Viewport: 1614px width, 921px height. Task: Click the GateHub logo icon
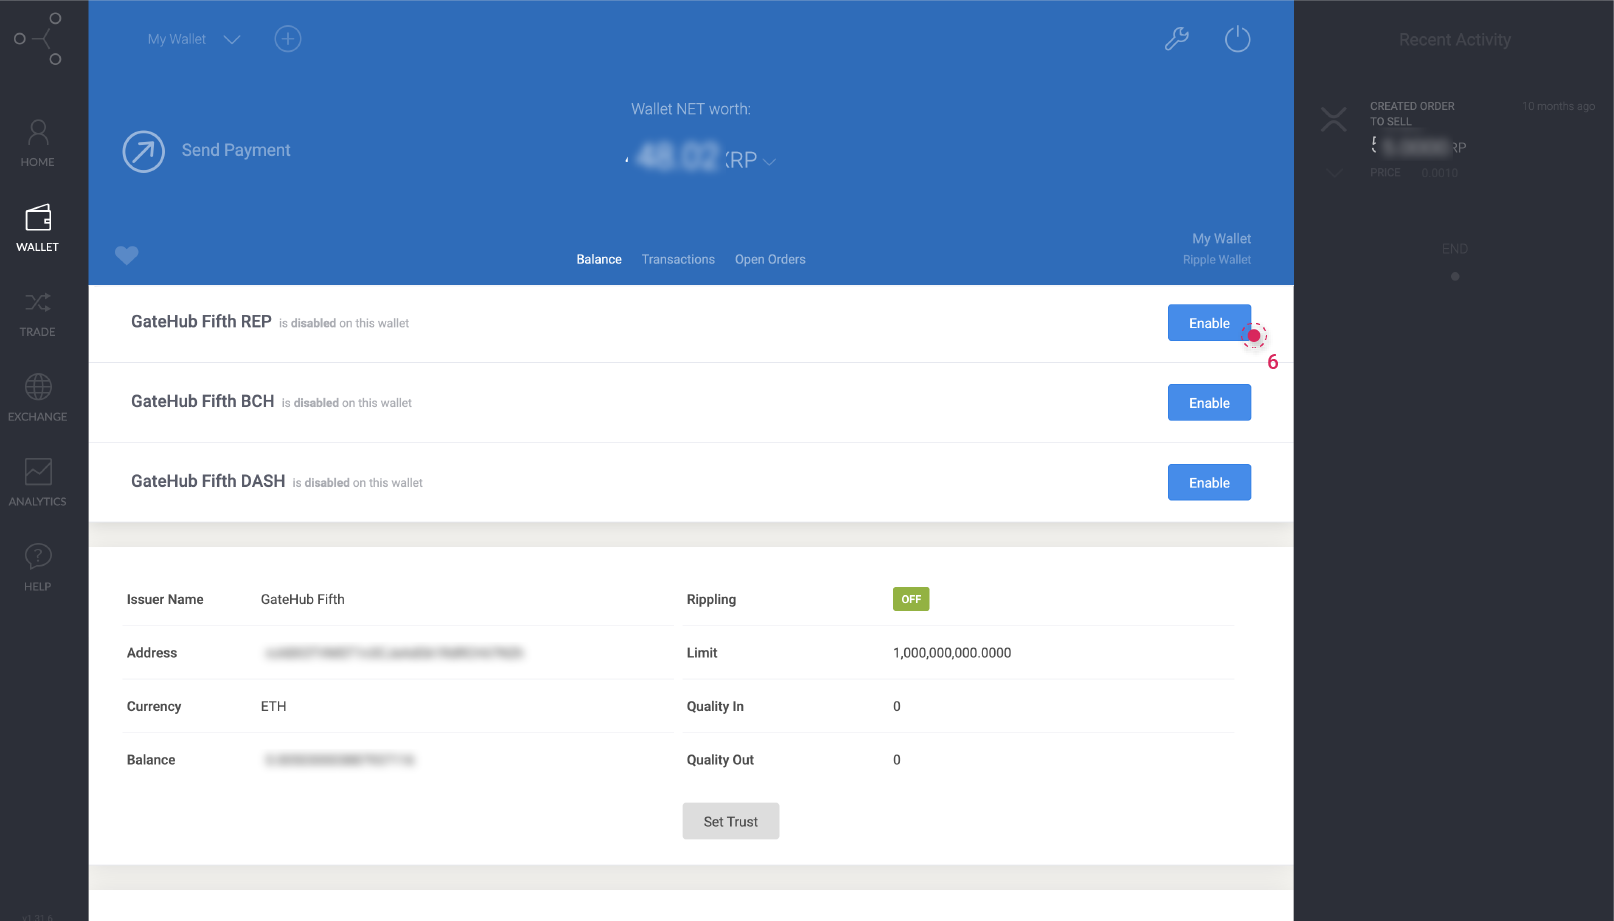pyautogui.click(x=38, y=39)
